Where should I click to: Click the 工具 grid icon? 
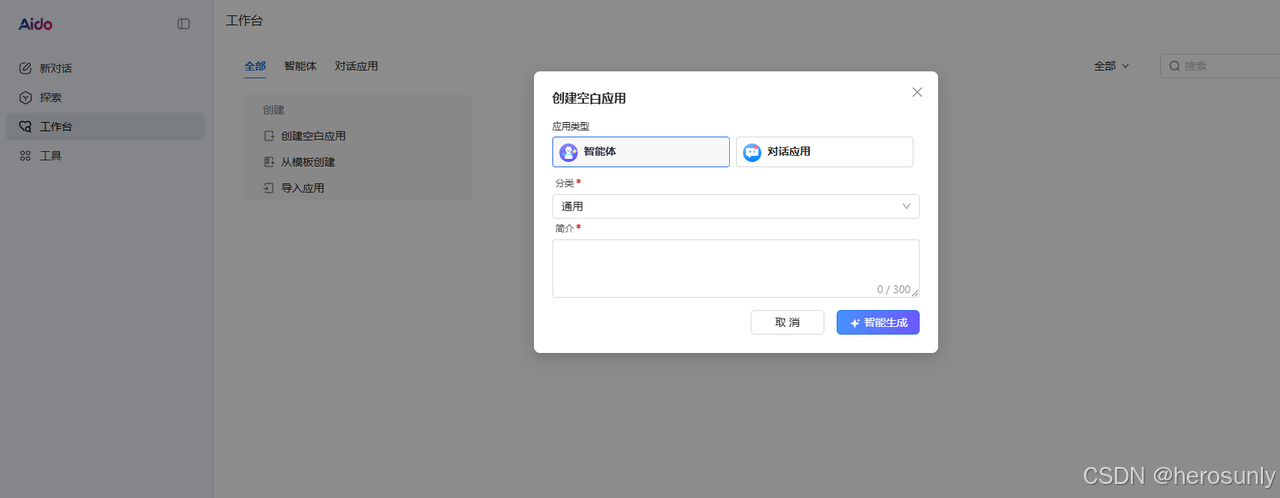(26, 156)
